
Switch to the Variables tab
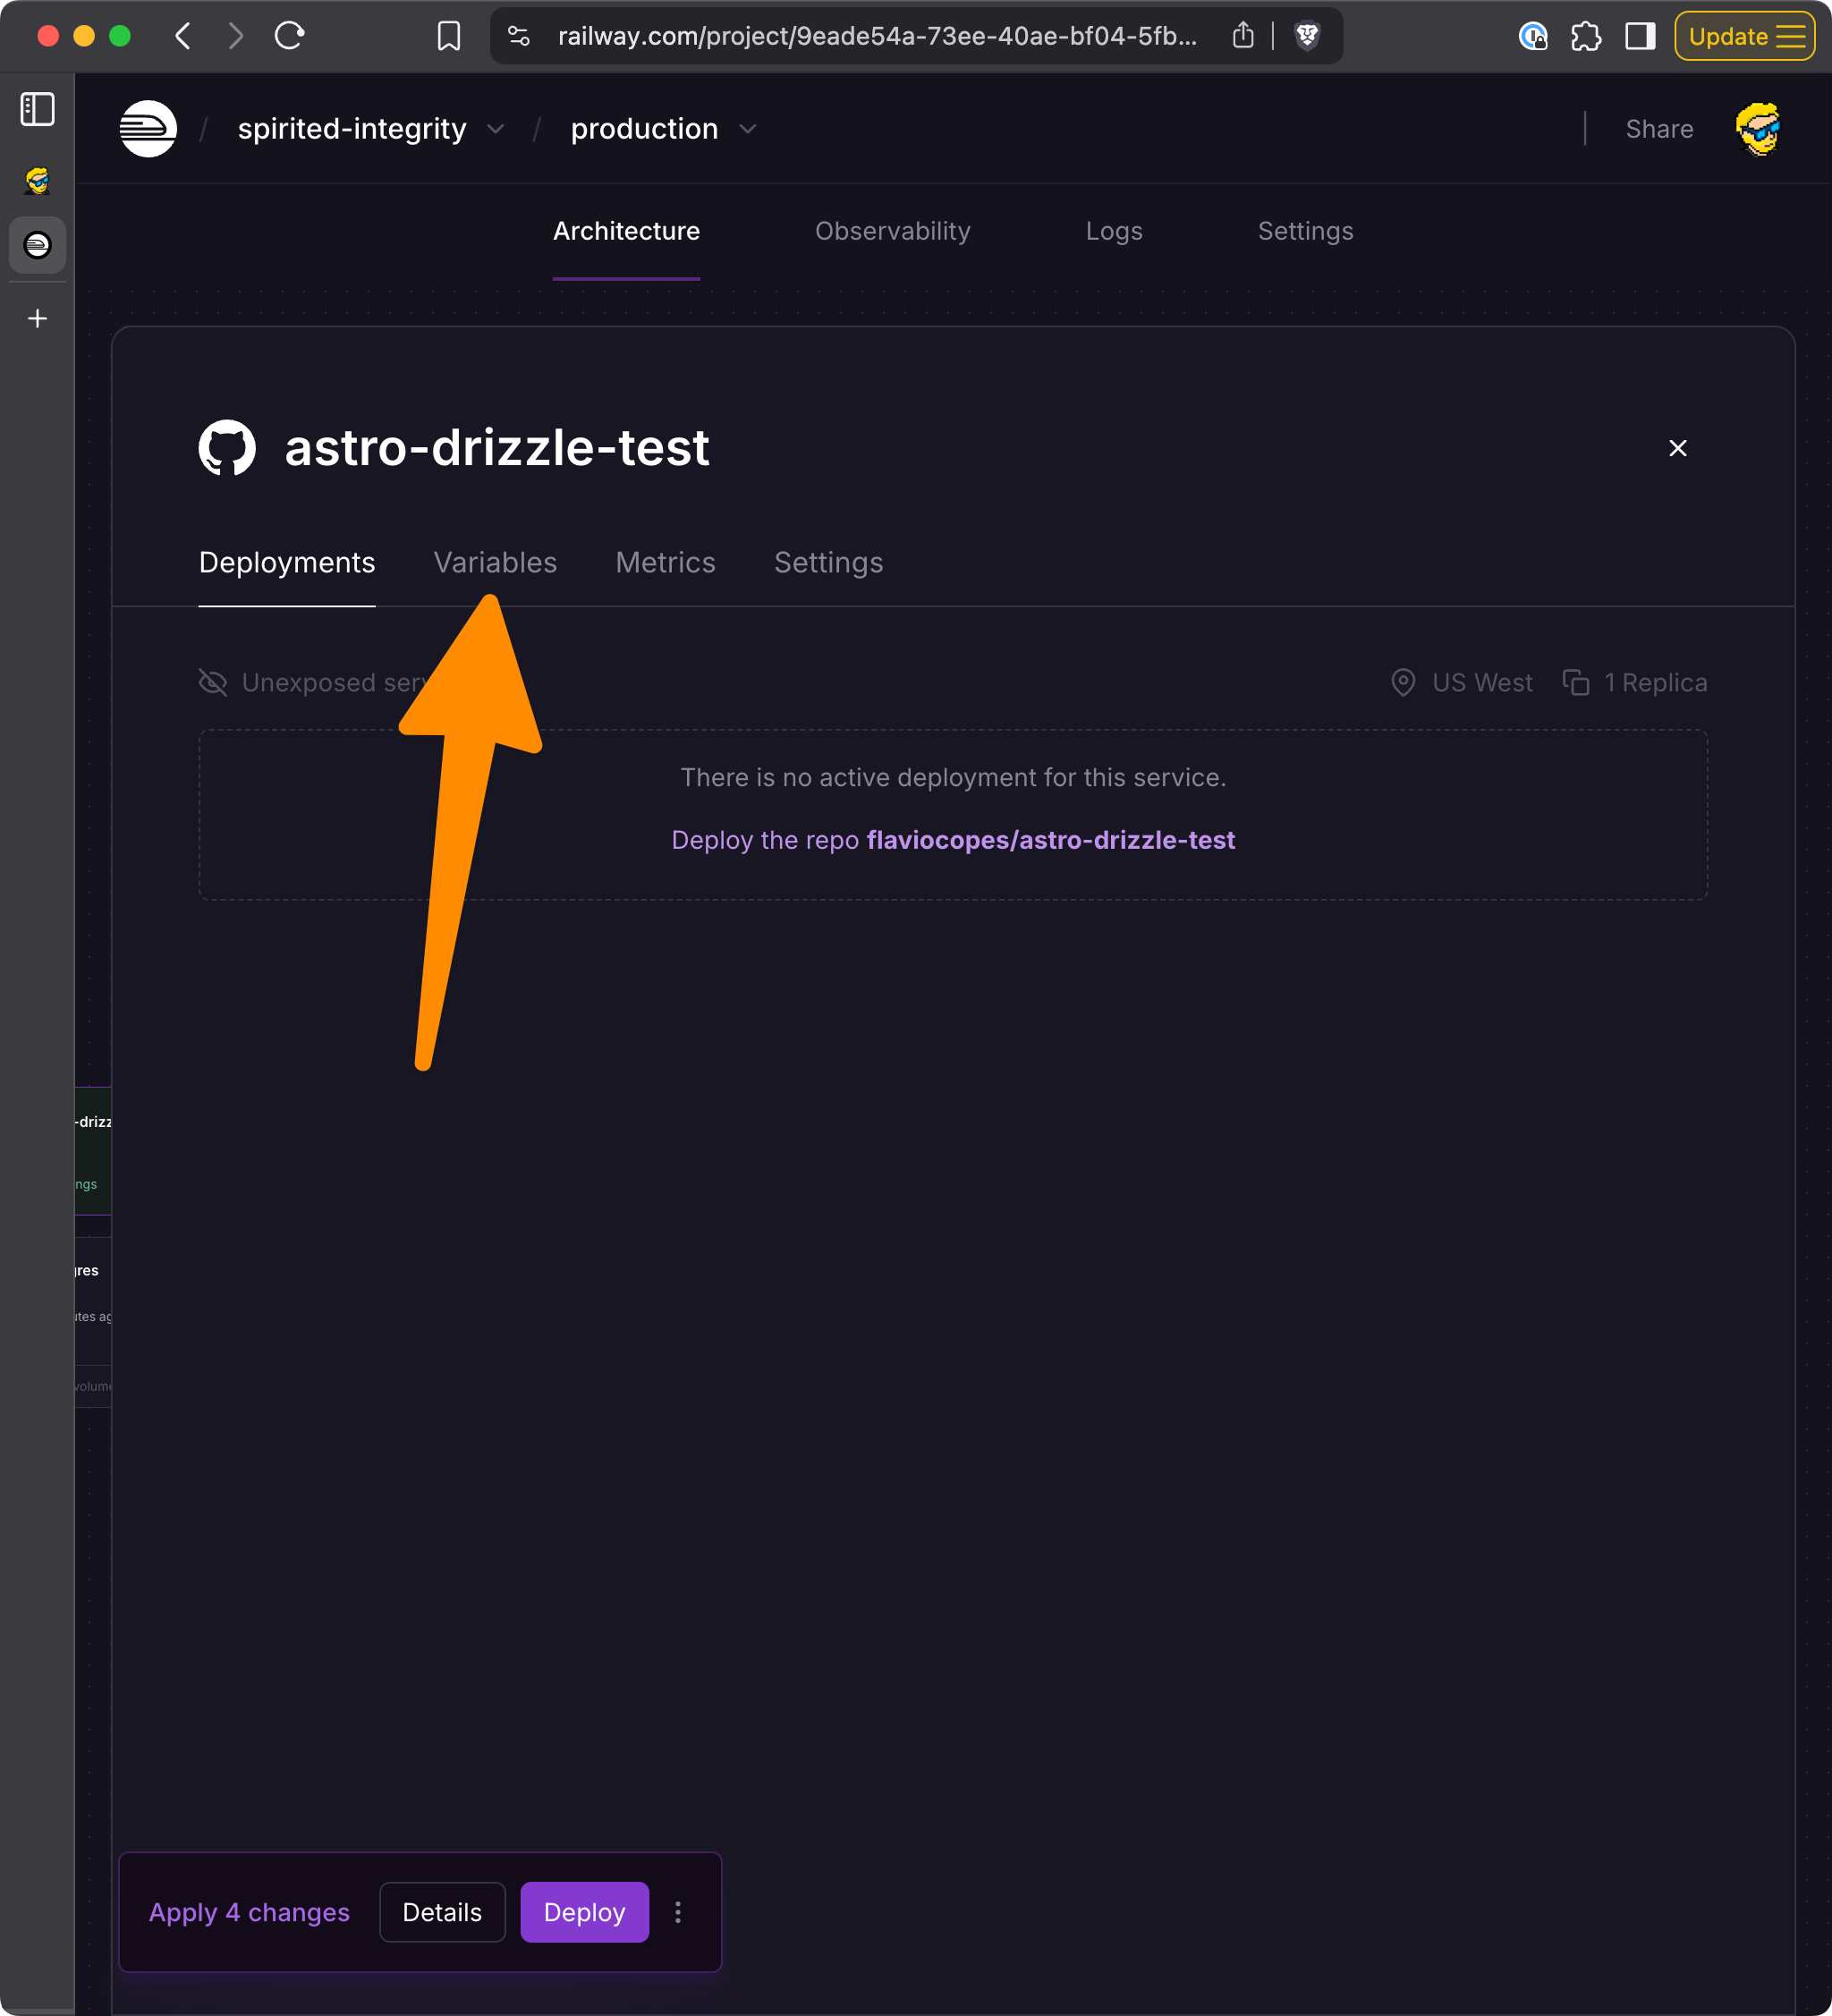495,562
